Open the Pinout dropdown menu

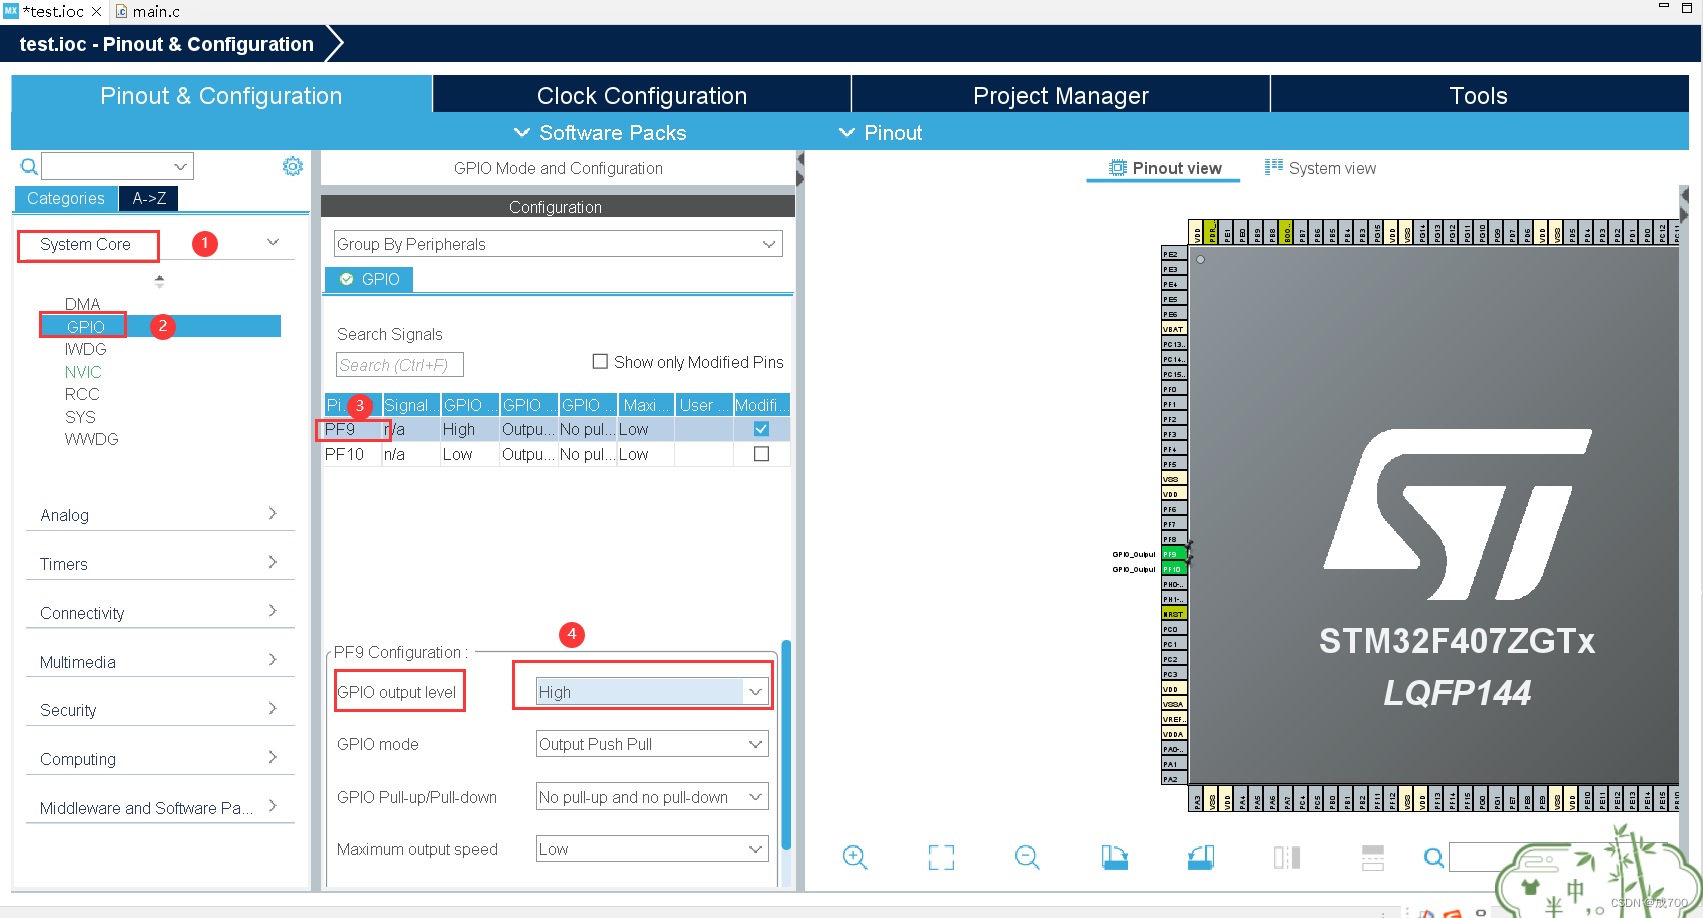(x=880, y=132)
